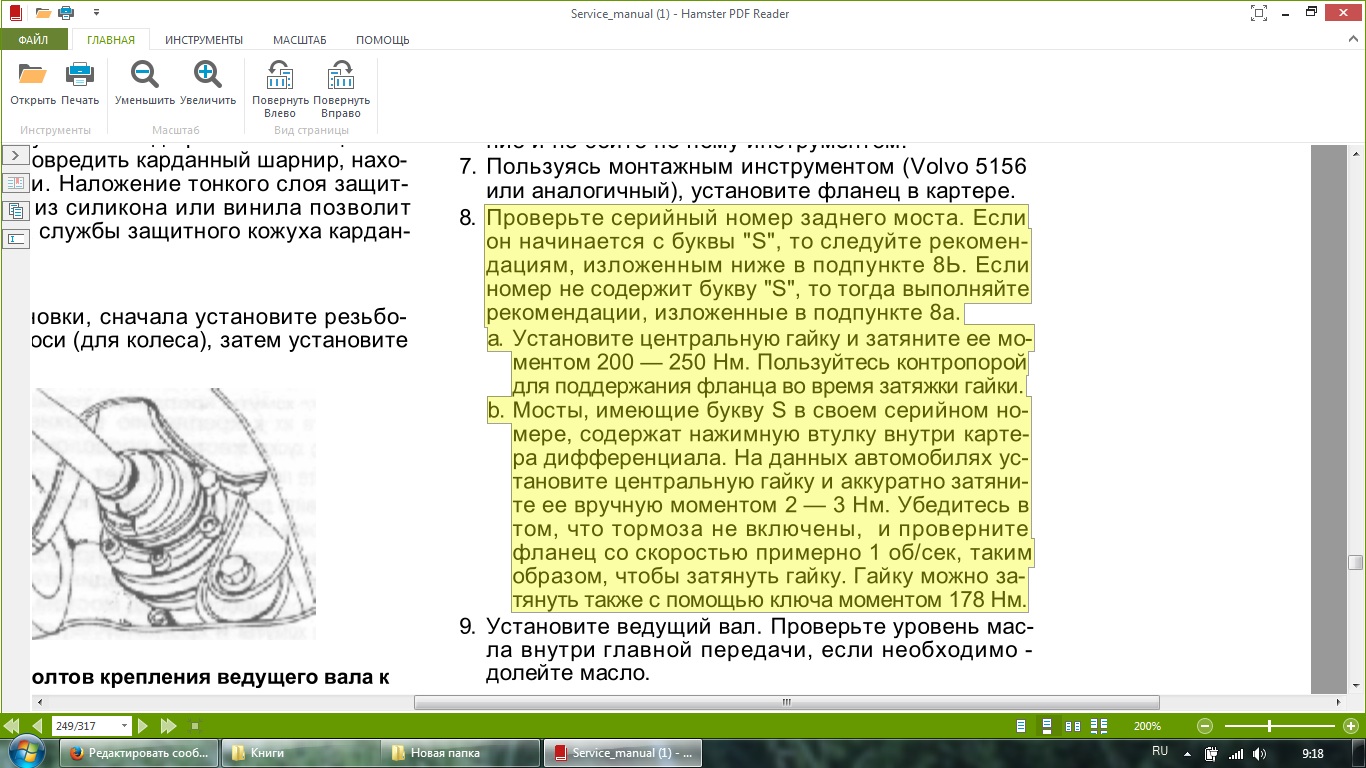This screenshot has height=768, width=1366.
Task: Jump to the first page arrow
Action: (13, 726)
